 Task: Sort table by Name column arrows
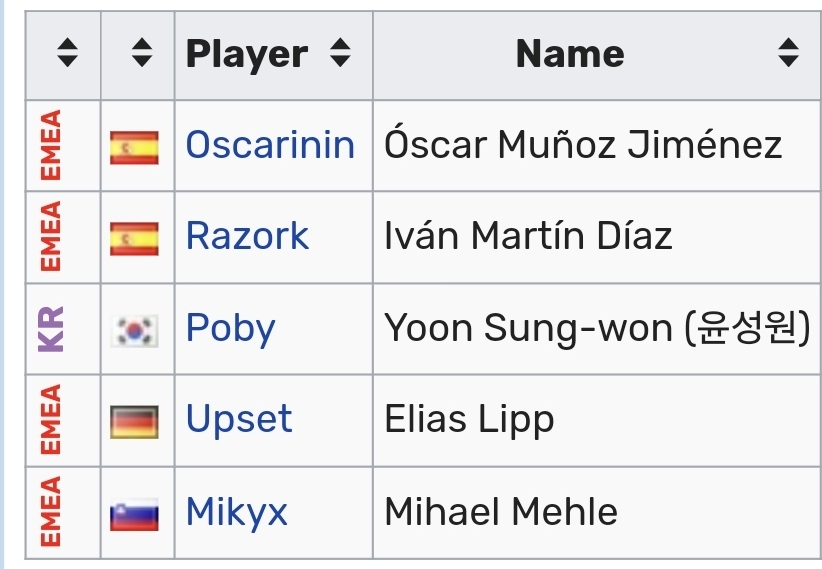[x=788, y=54]
